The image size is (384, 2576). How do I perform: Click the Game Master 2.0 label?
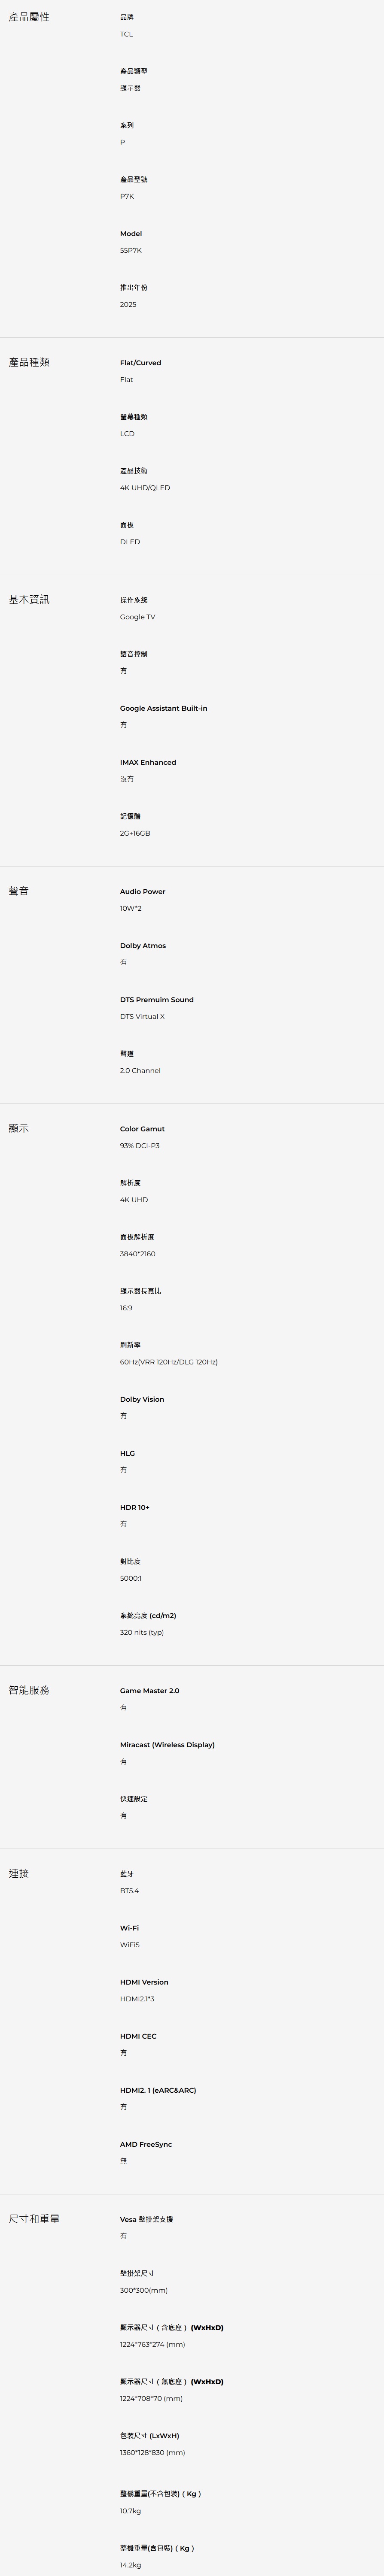pos(149,1691)
